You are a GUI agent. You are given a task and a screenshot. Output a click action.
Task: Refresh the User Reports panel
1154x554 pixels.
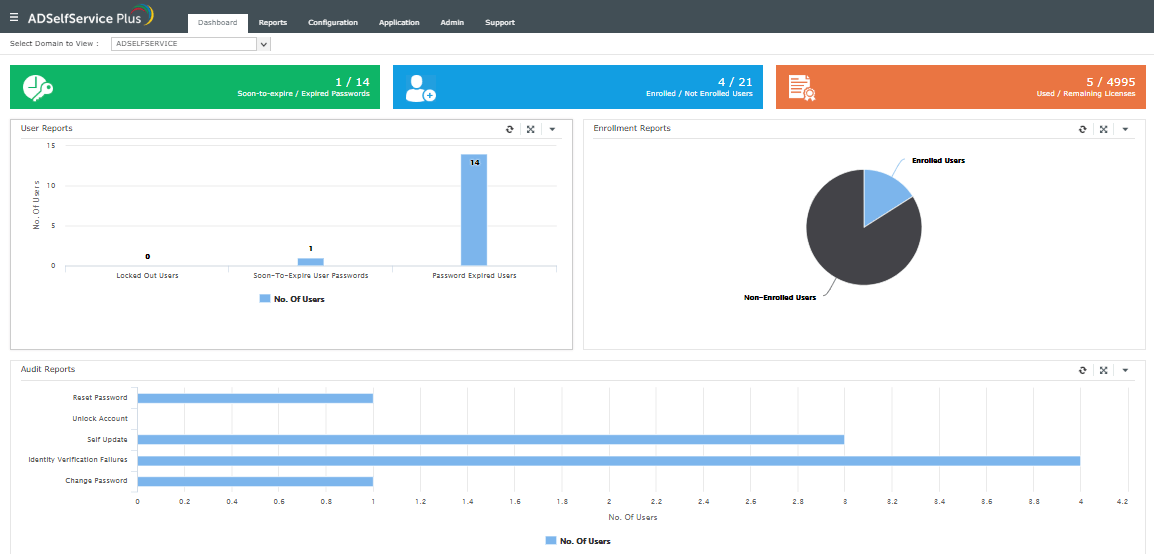pos(509,129)
